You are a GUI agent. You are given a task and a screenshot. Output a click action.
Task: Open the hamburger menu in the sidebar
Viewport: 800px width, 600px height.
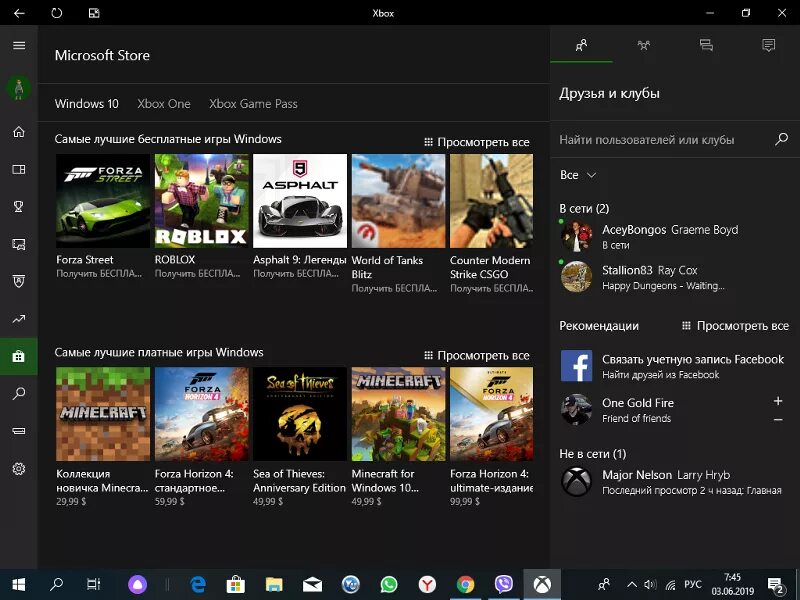pos(19,45)
